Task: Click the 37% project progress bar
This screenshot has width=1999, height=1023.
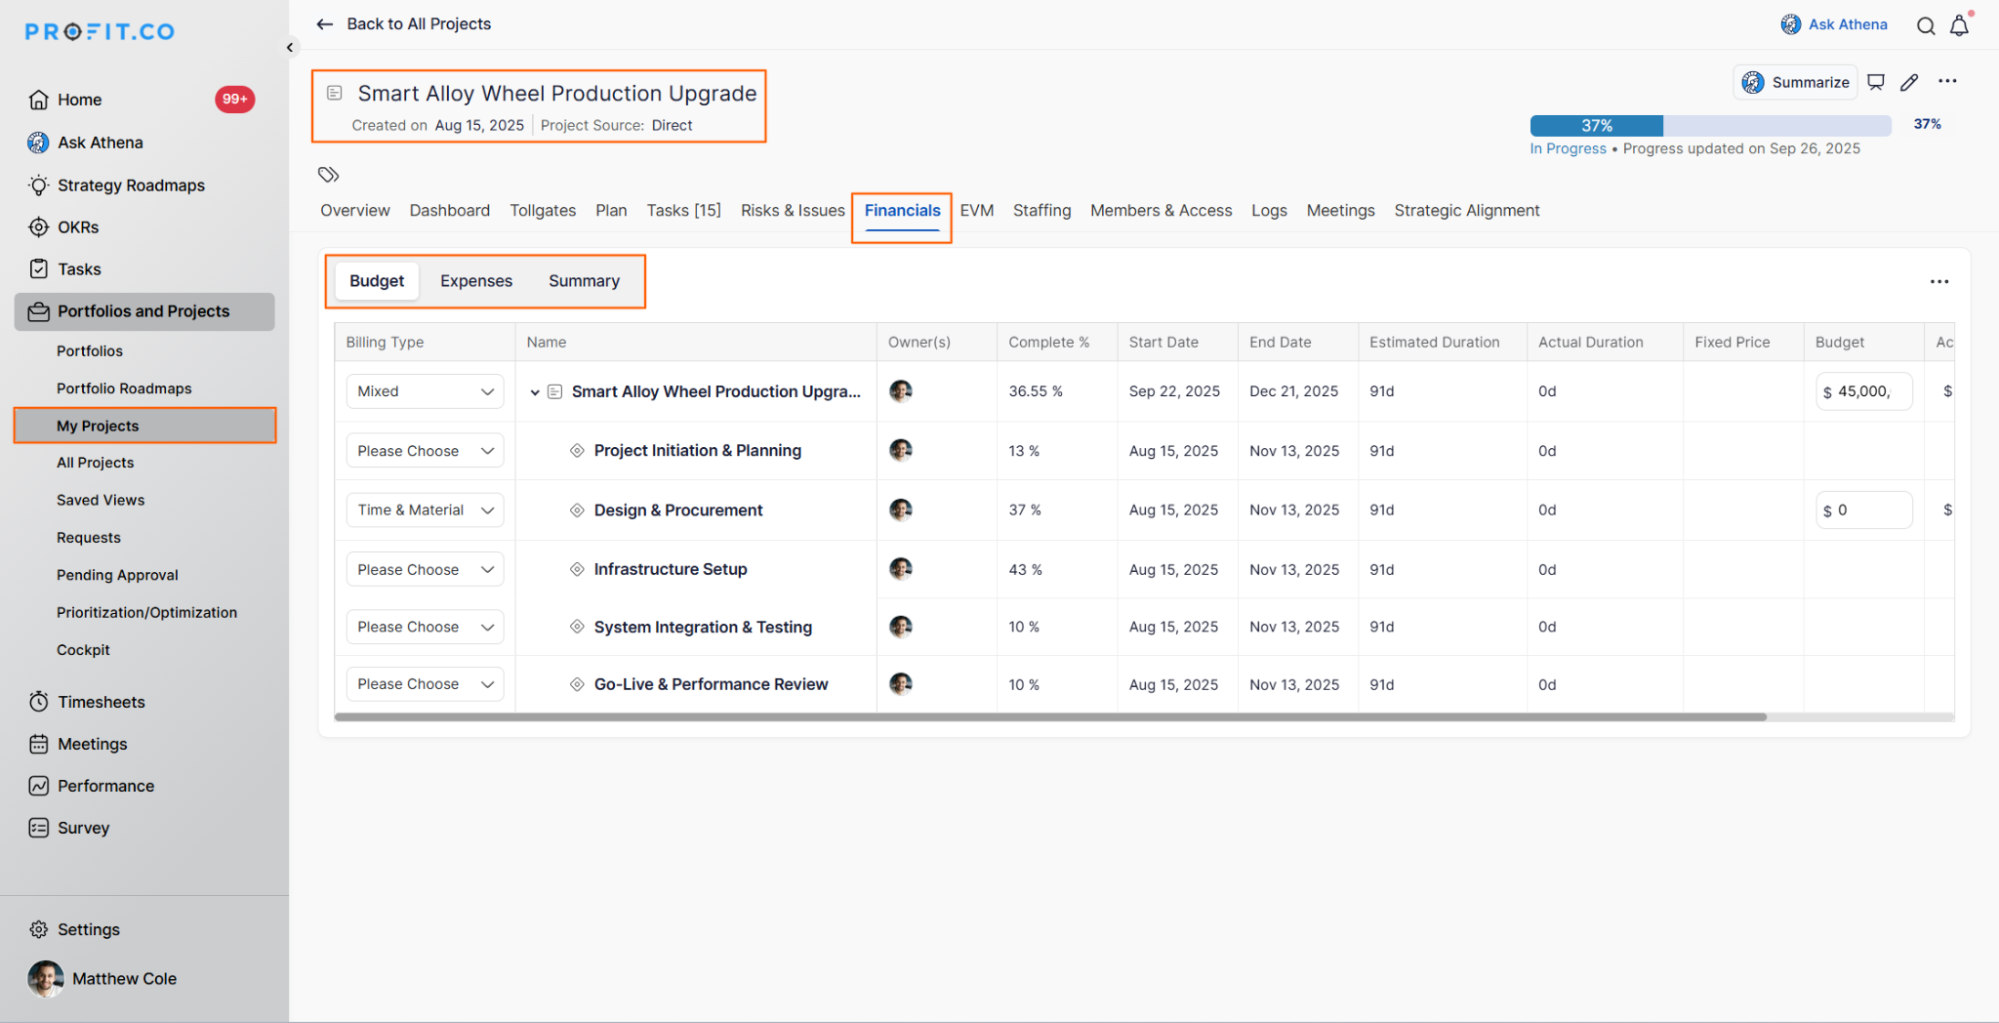Action: pyautogui.click(x=1710, y=126)
